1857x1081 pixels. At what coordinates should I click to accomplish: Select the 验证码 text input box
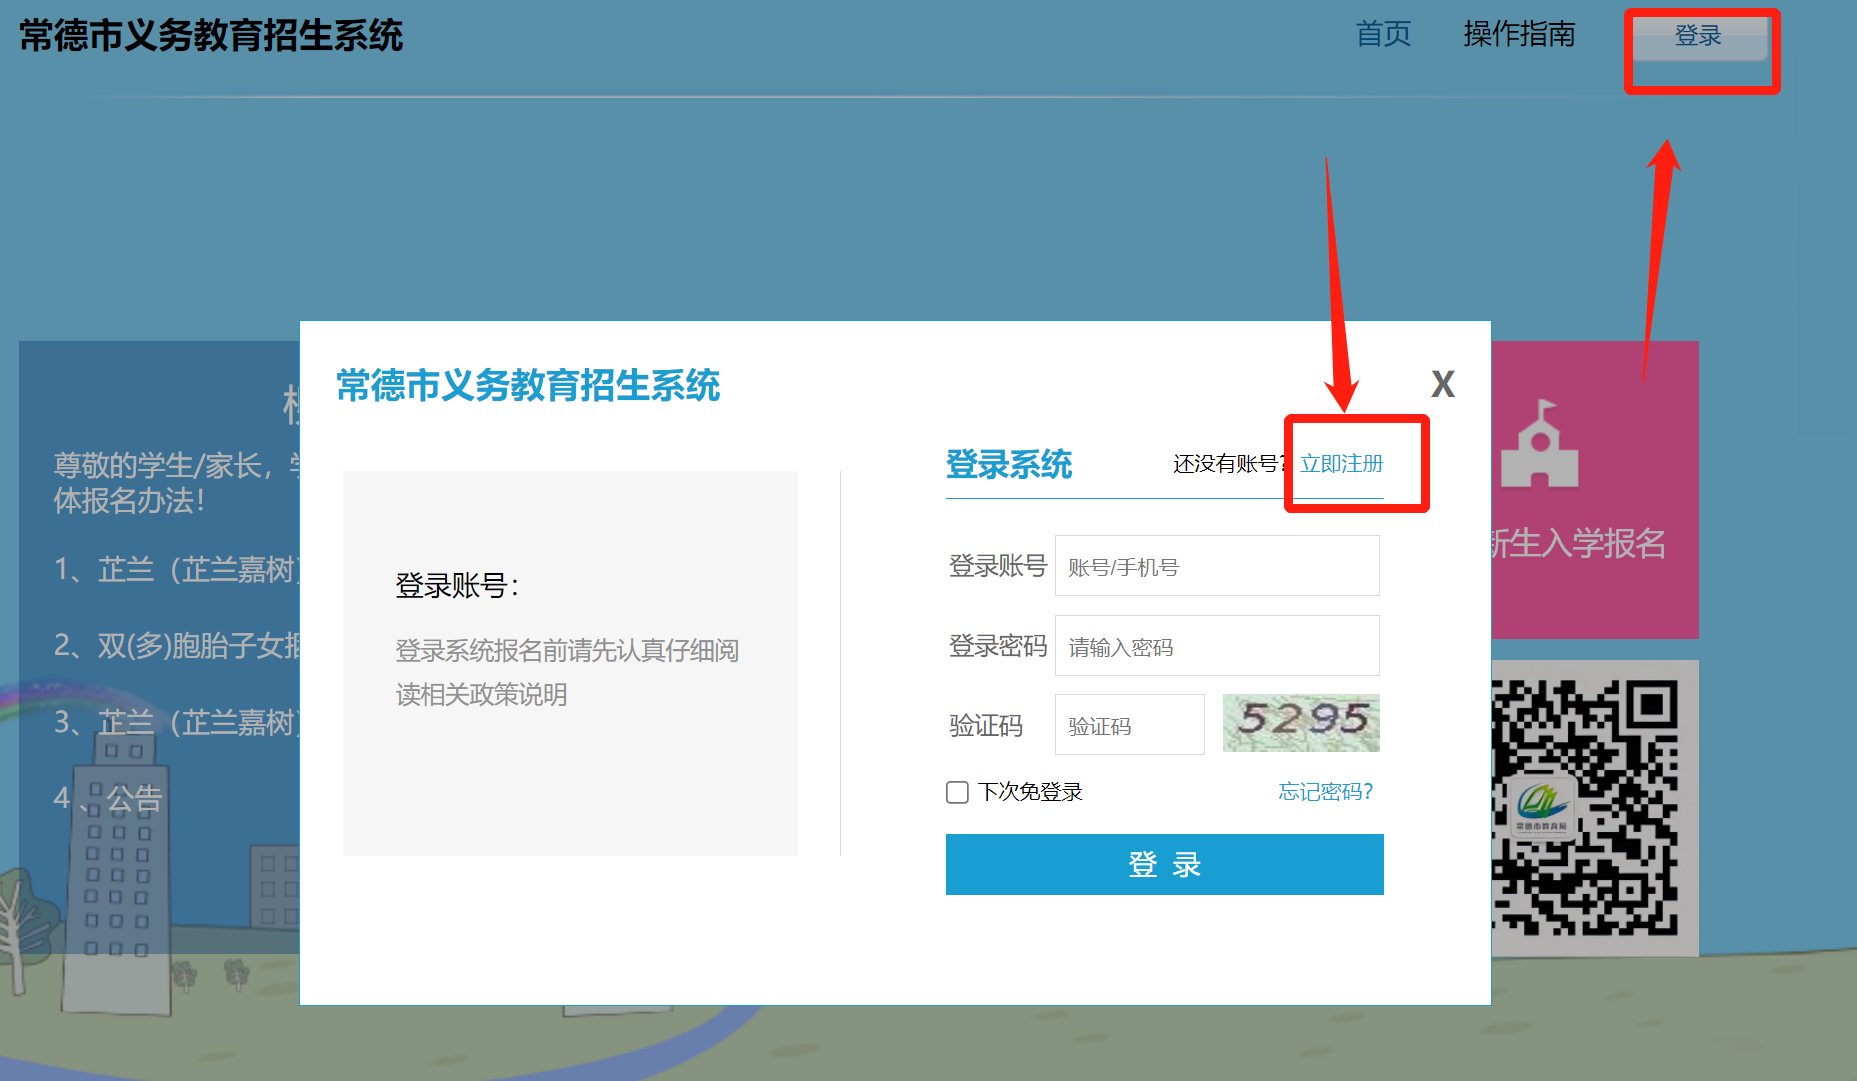point(1129,725)
